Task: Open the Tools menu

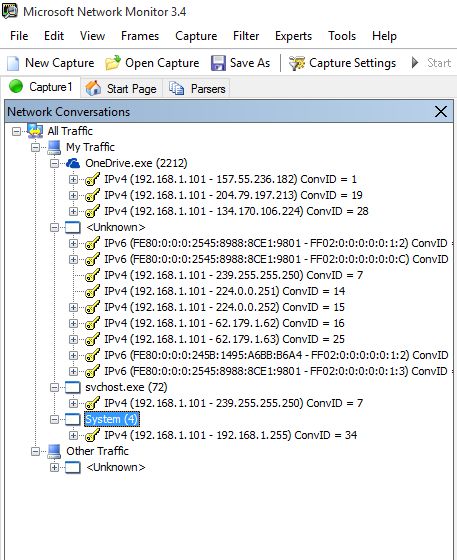Action: coord(342,36)
